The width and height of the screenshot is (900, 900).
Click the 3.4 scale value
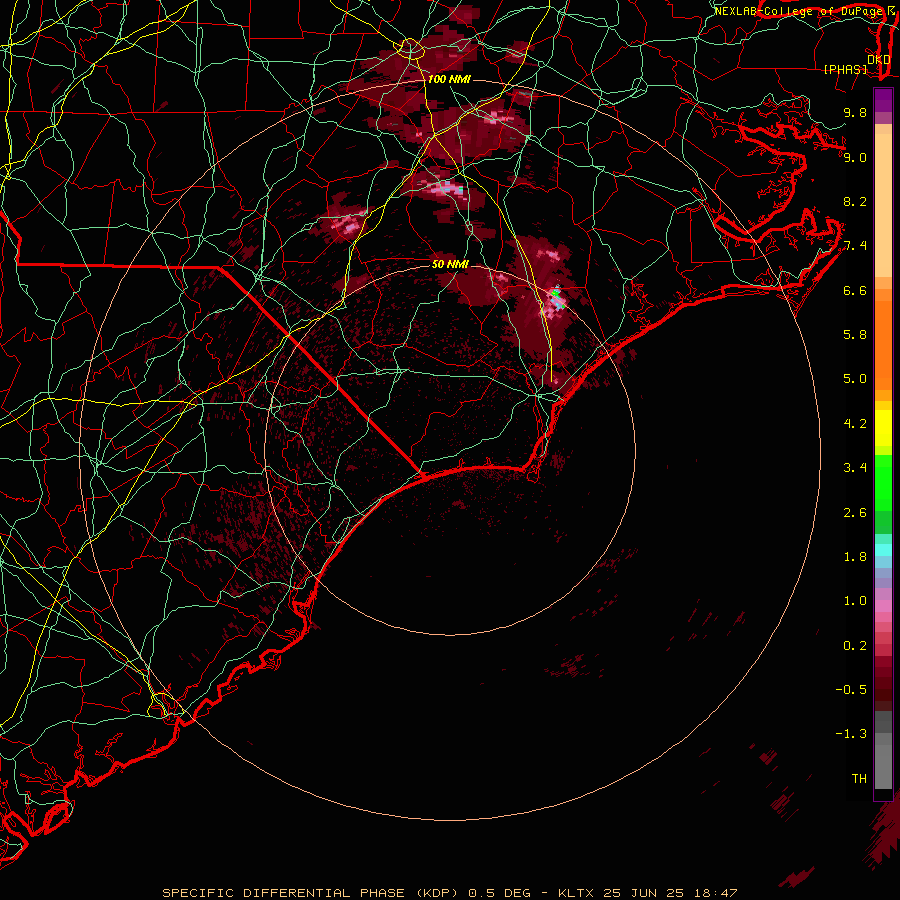click(x=855, y=468)
